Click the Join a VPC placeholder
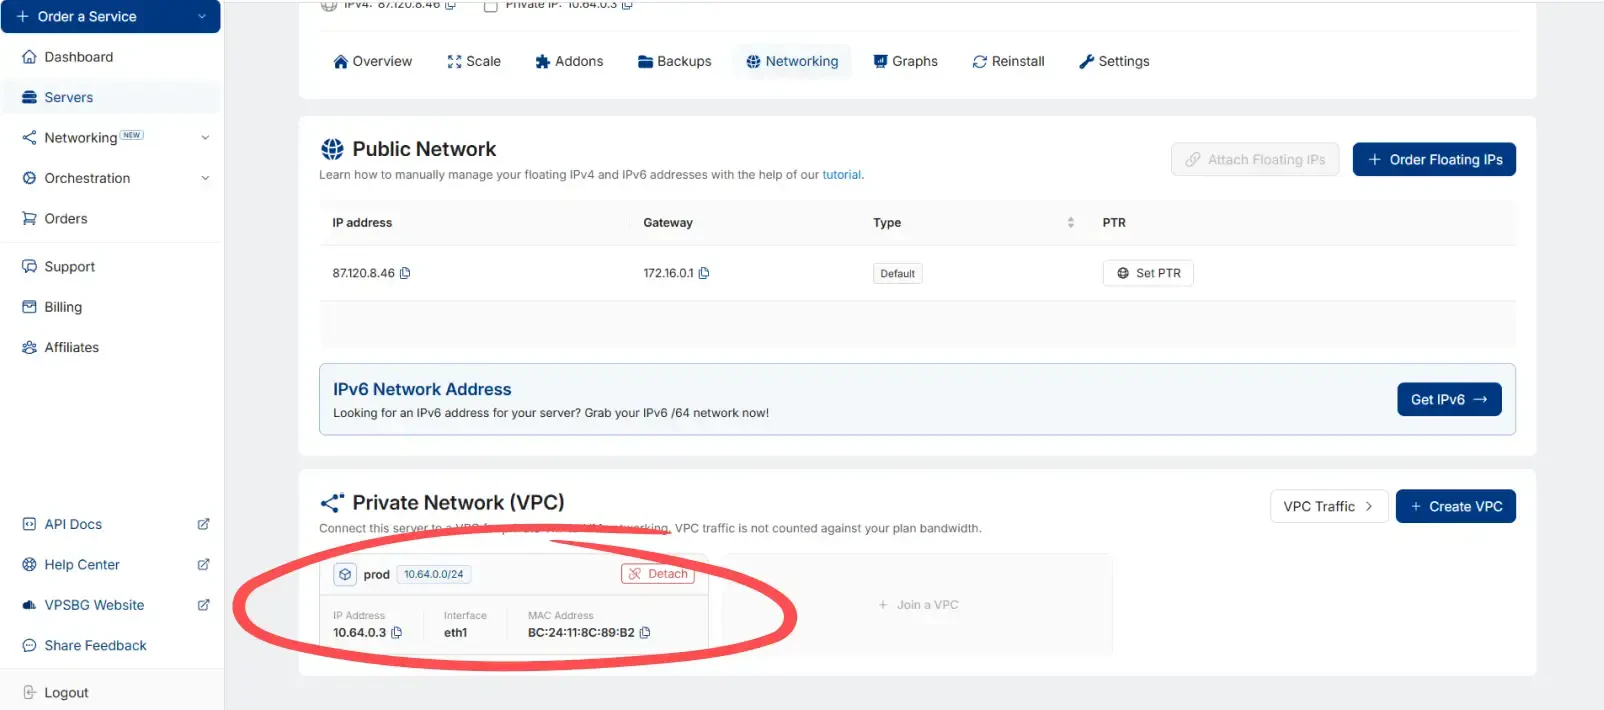Screen dimensions: 1604x710 (x=918, y=605)
